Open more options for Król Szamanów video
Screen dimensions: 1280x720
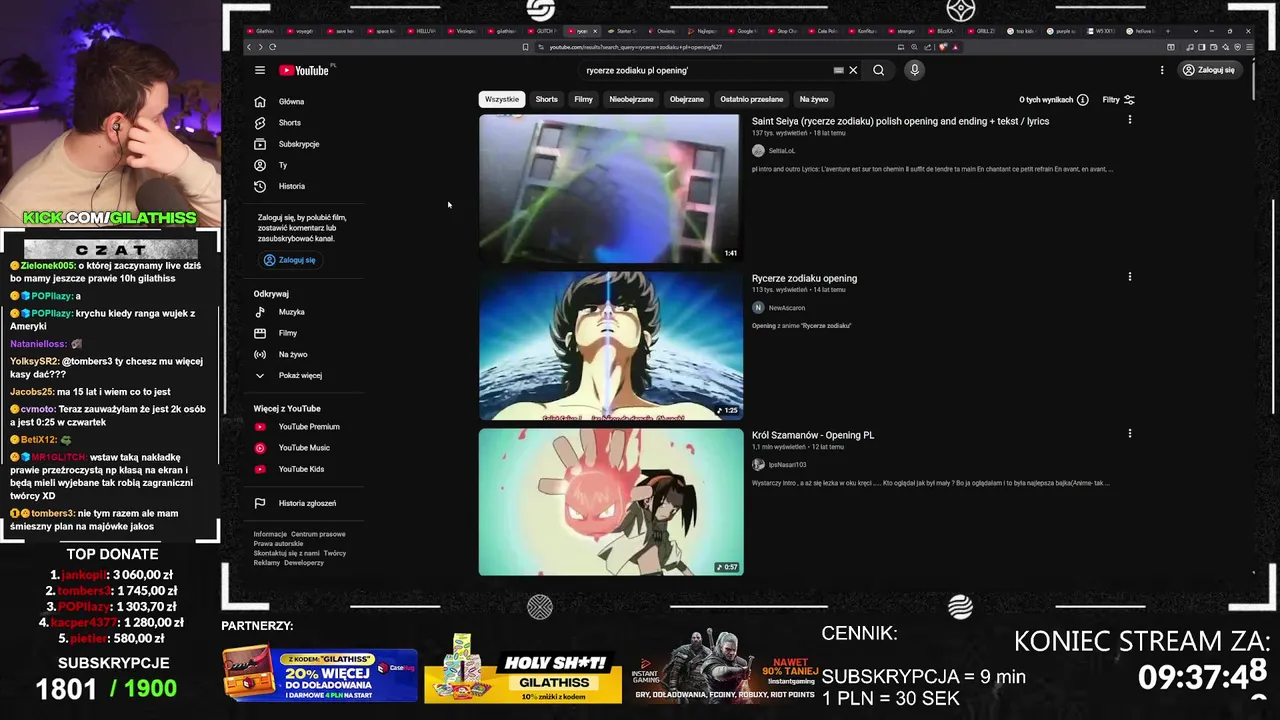point(1130,434)
